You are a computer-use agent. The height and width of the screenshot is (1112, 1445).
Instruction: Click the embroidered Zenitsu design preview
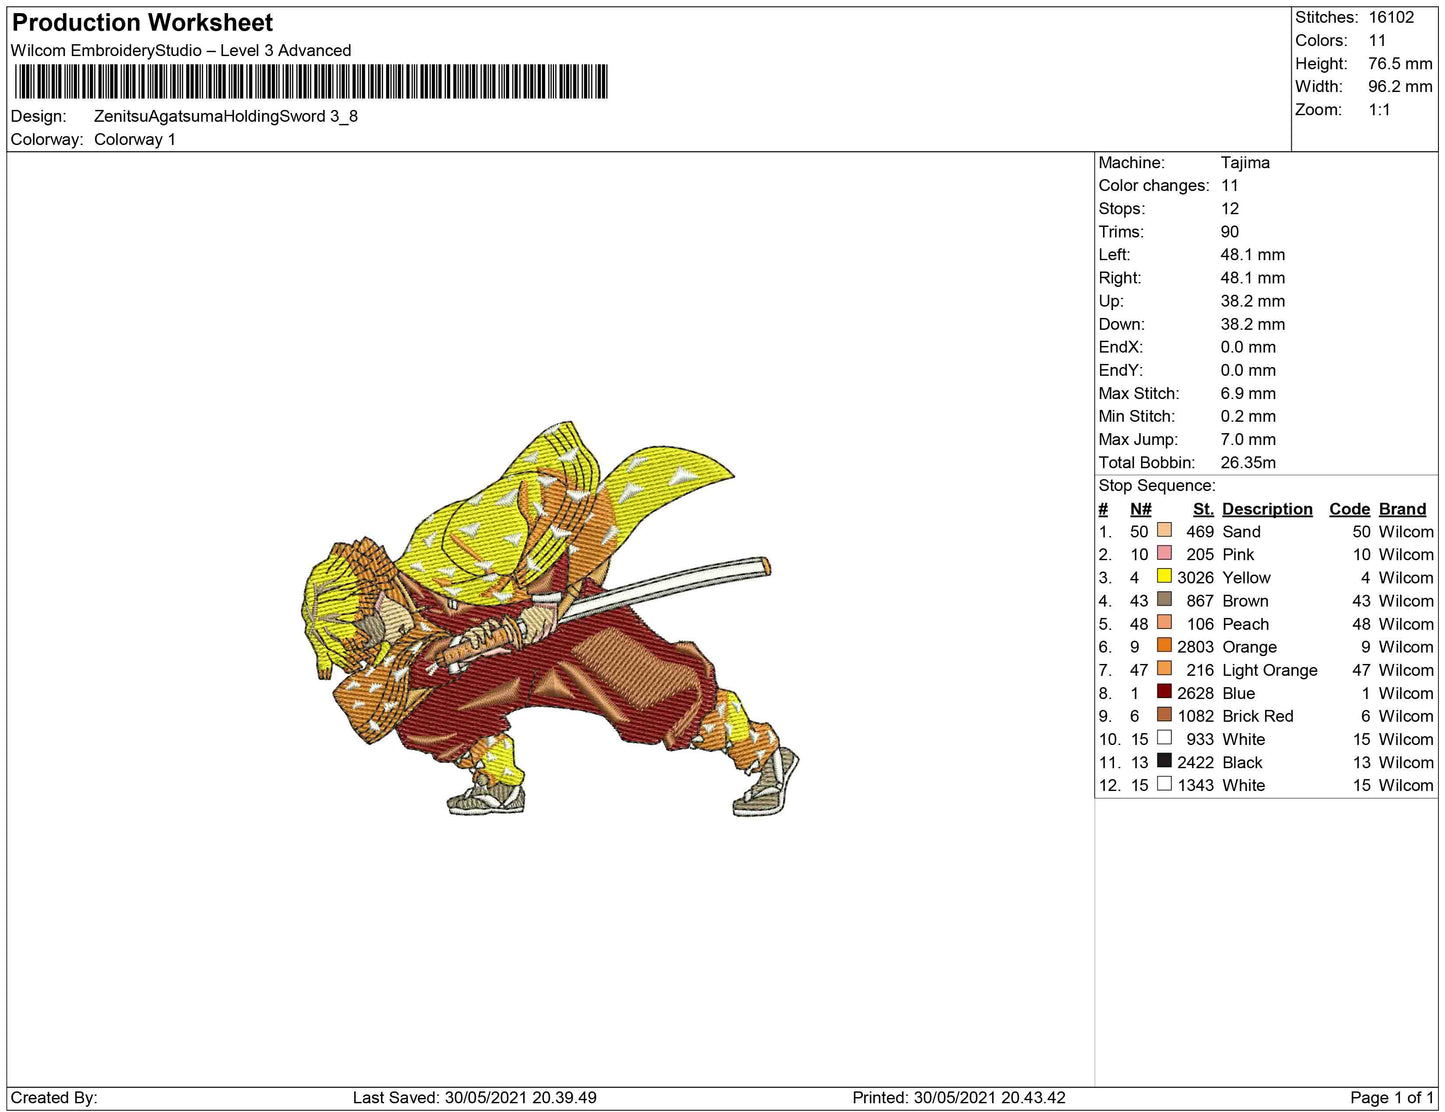pyautogui.click(x=550, y=618)
